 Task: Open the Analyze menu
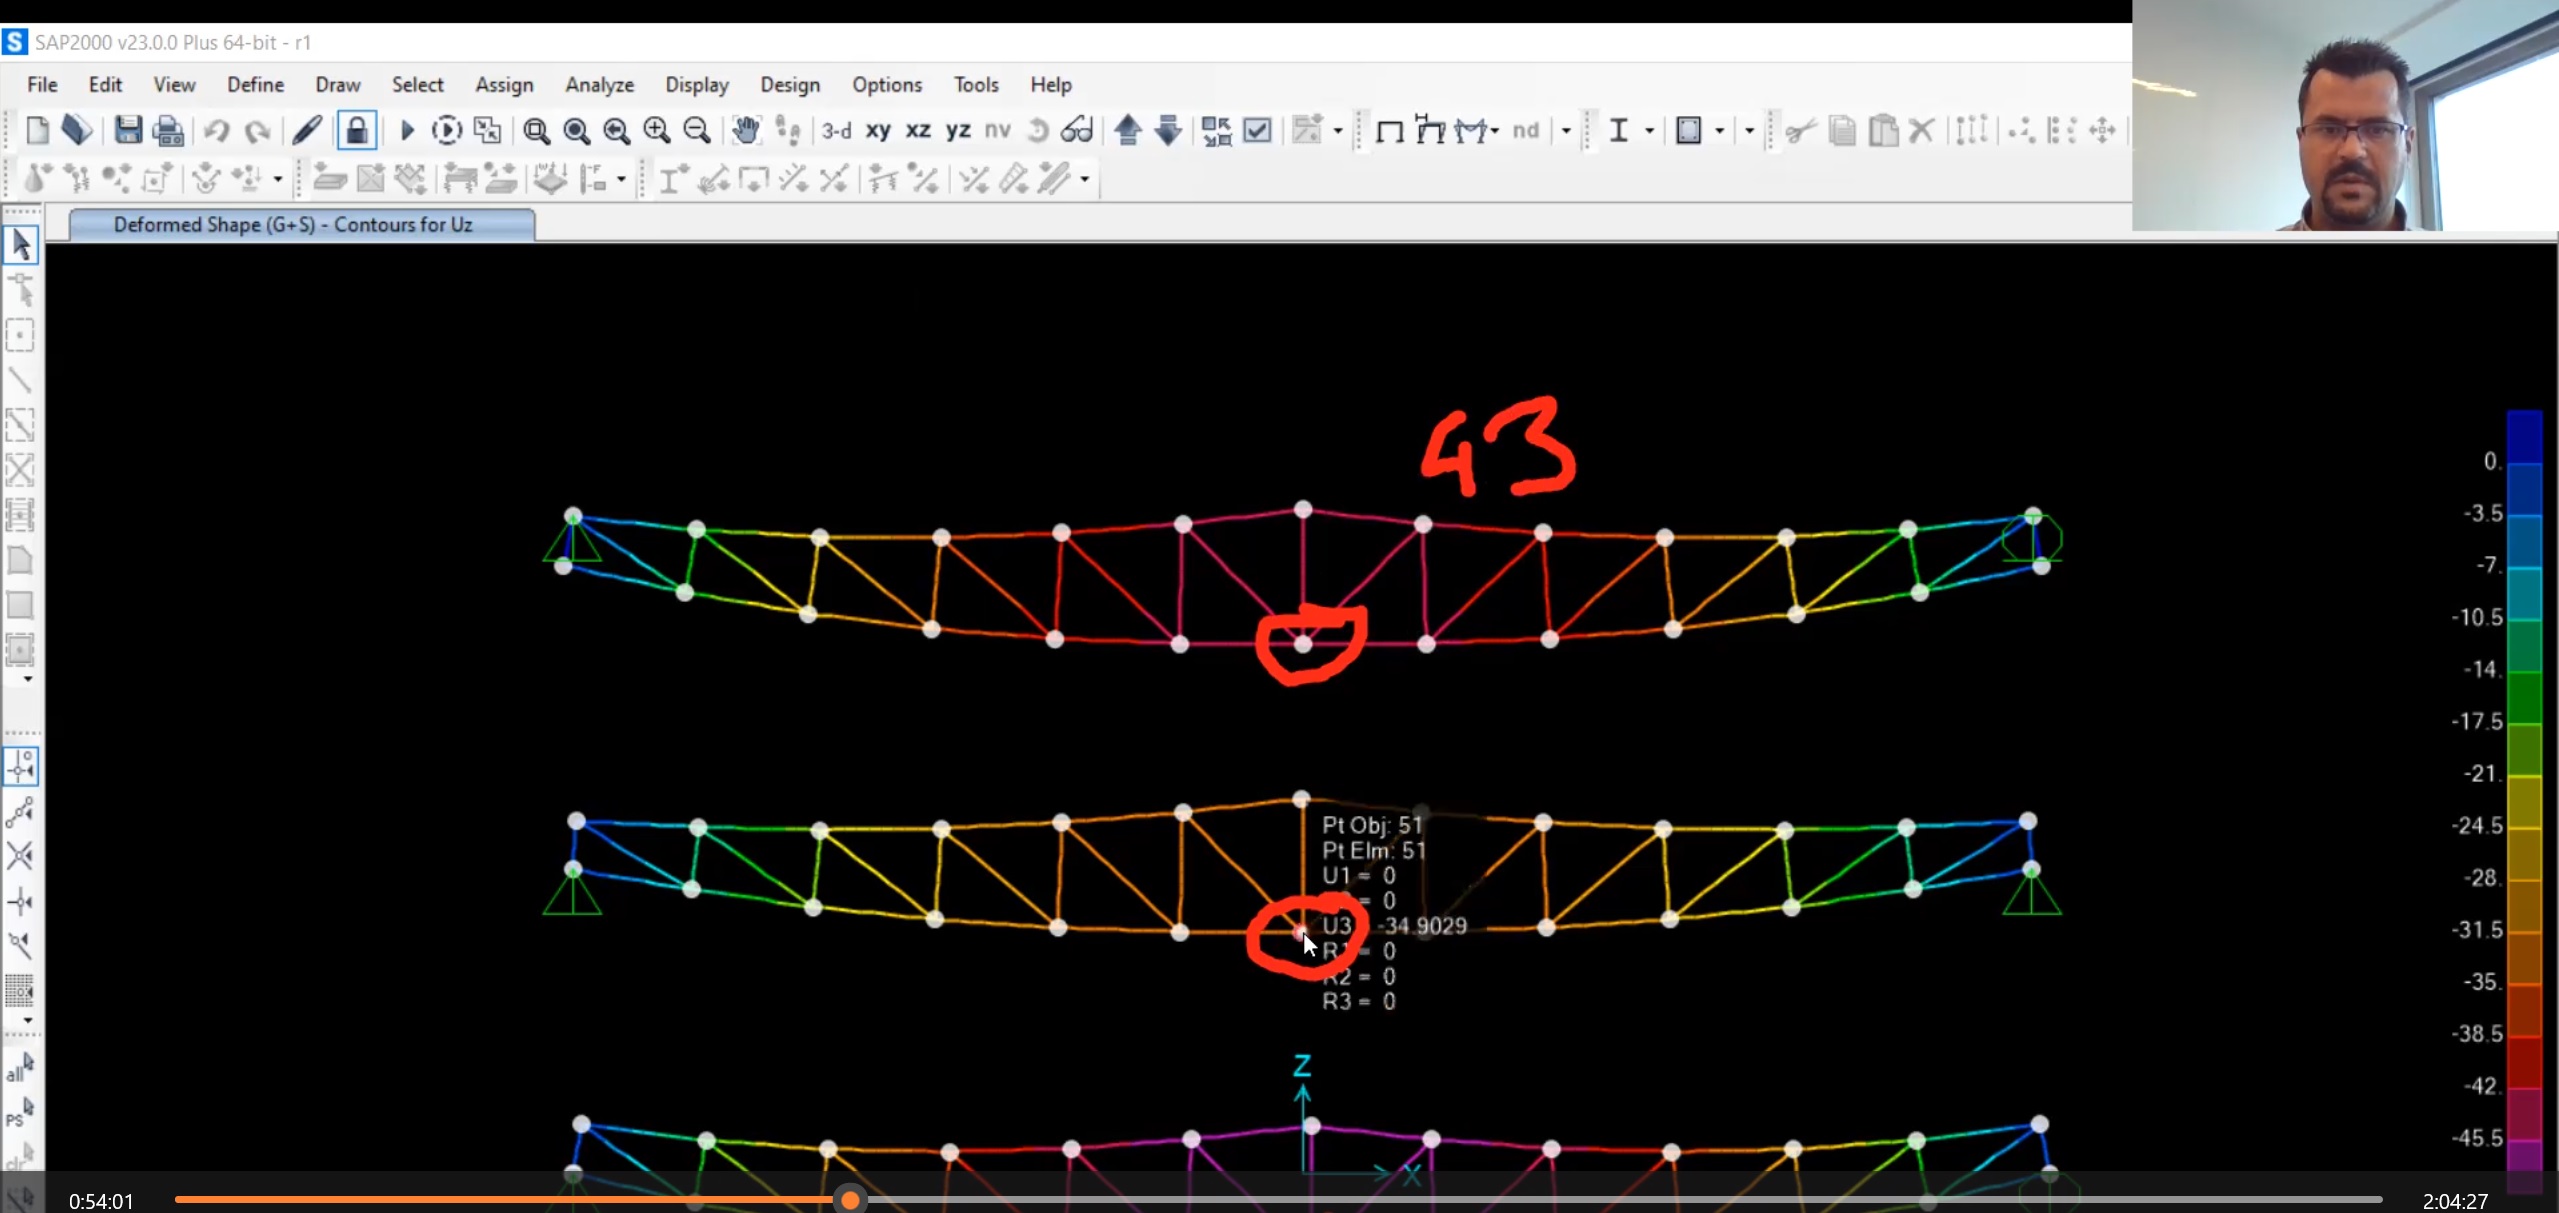(599, 85)
